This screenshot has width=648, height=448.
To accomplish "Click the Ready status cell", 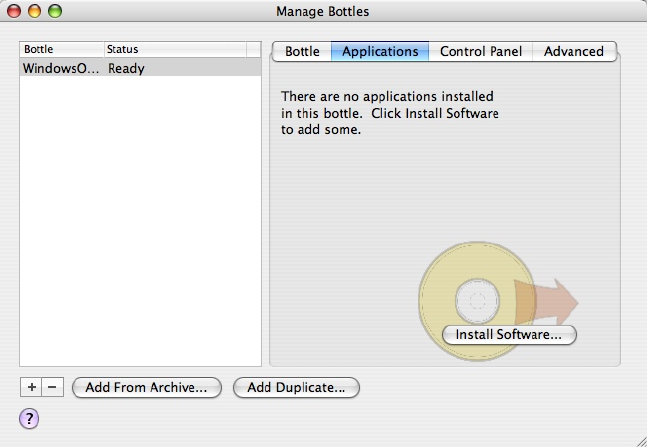I will tap(127, 69).
